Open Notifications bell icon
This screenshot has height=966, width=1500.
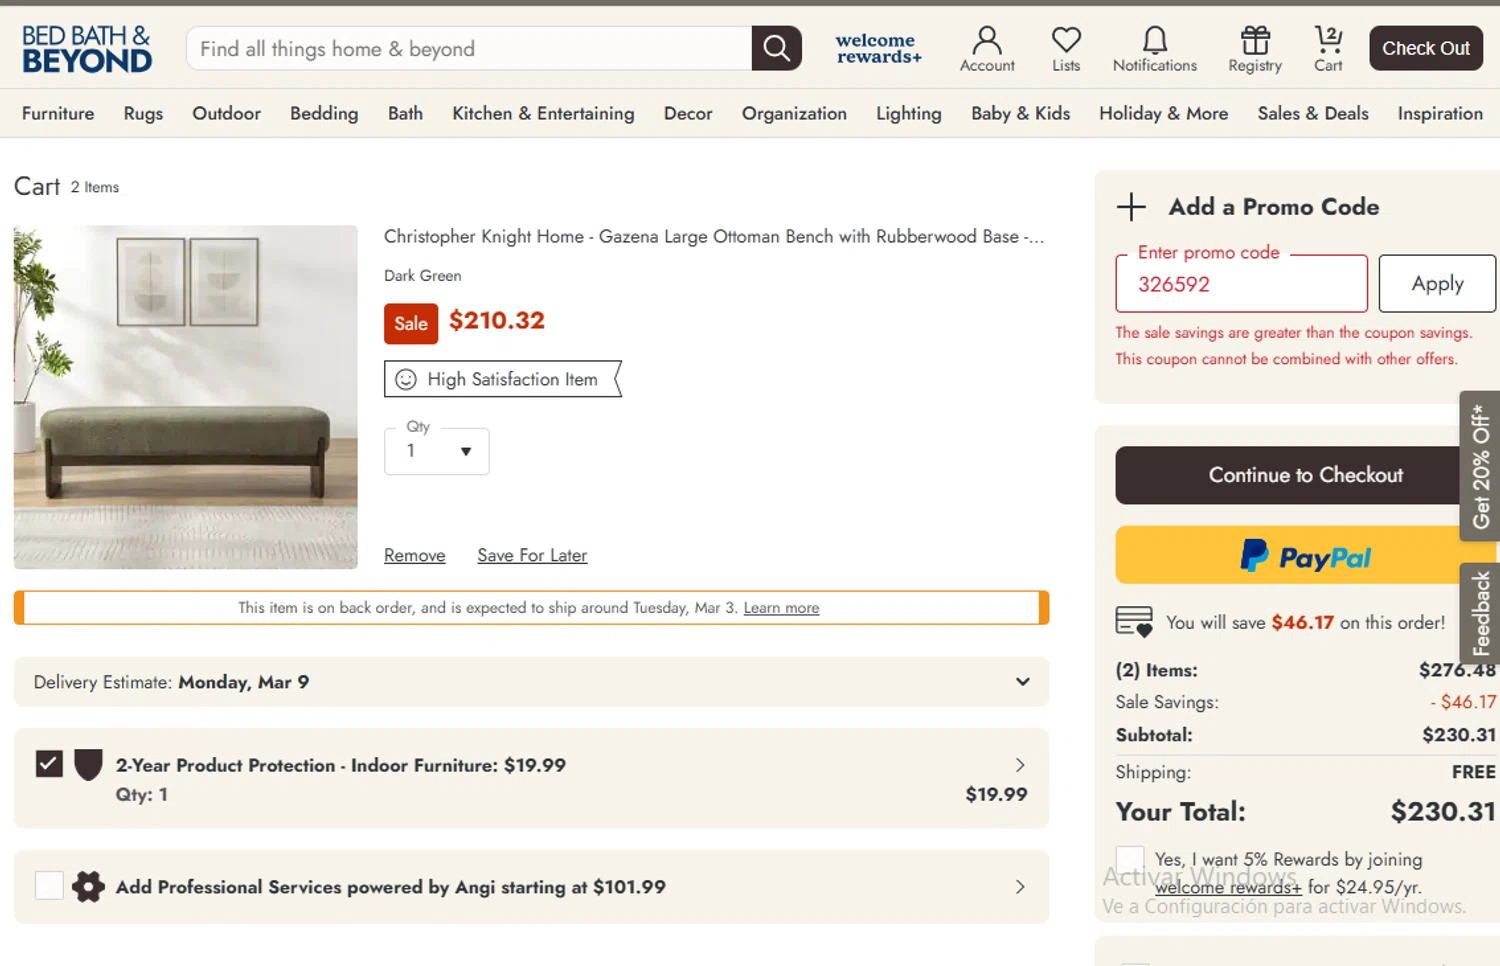coord(1154,49)
